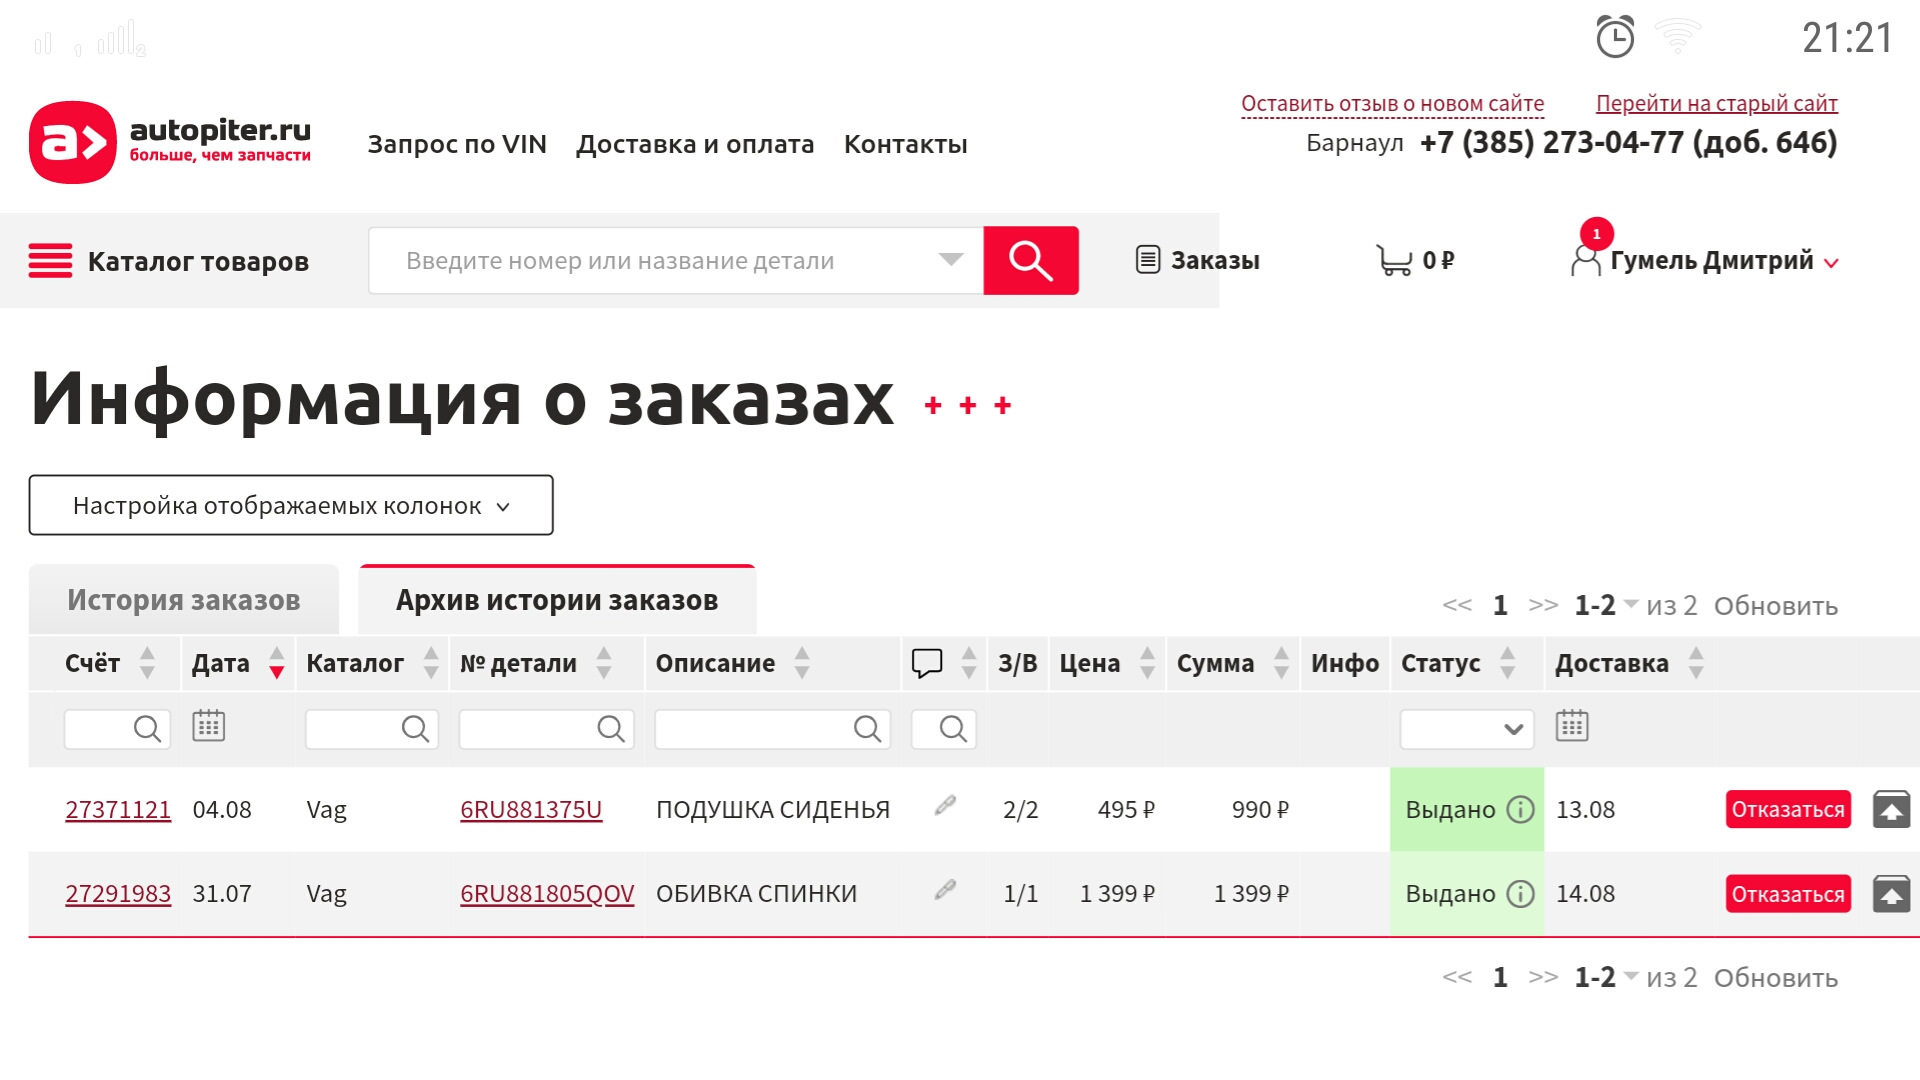1920x1080 pixels.
Task: Toggle sort arrows on Цена column
Action: pyautogui.click(x=1148, y=663)
